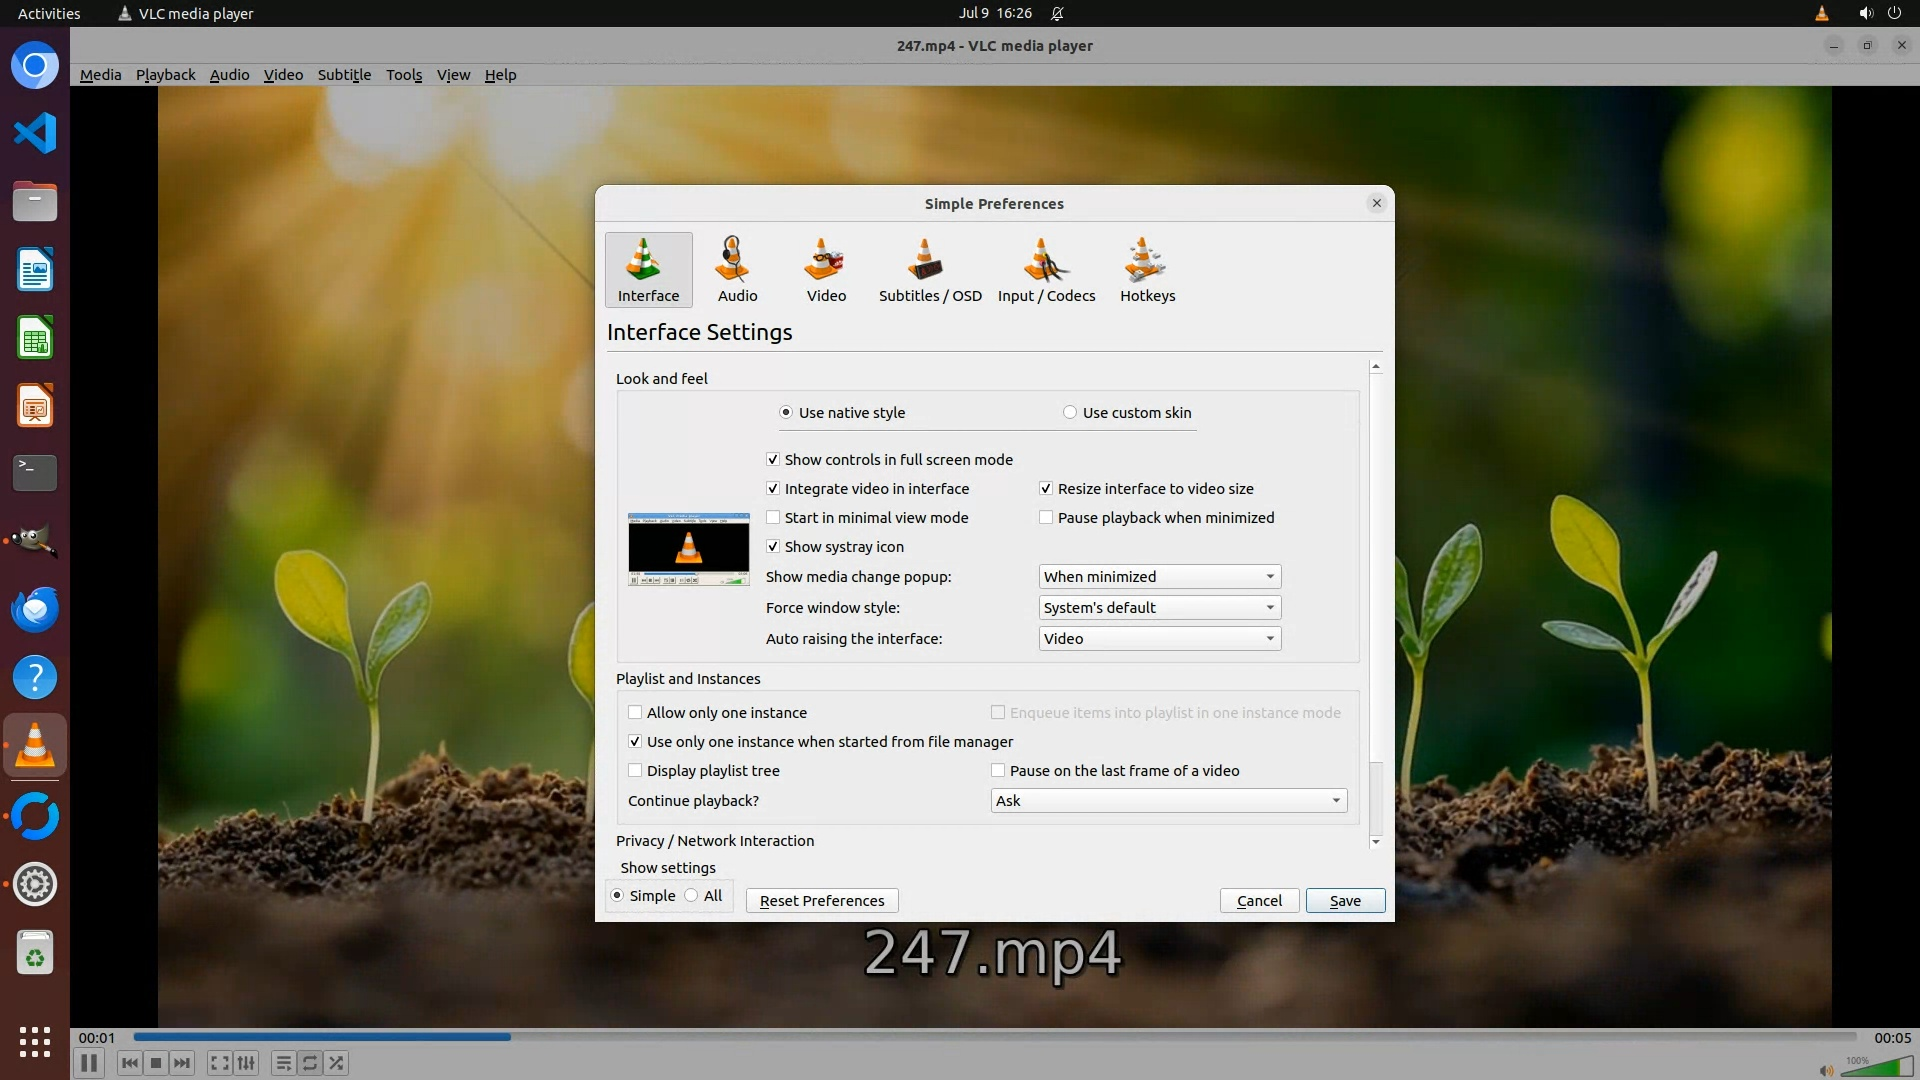Image resolution: width=1920 pixels, height=1080 pixels.
Task: Click the video seek progress bar
Action: [x=994, y=1037]
